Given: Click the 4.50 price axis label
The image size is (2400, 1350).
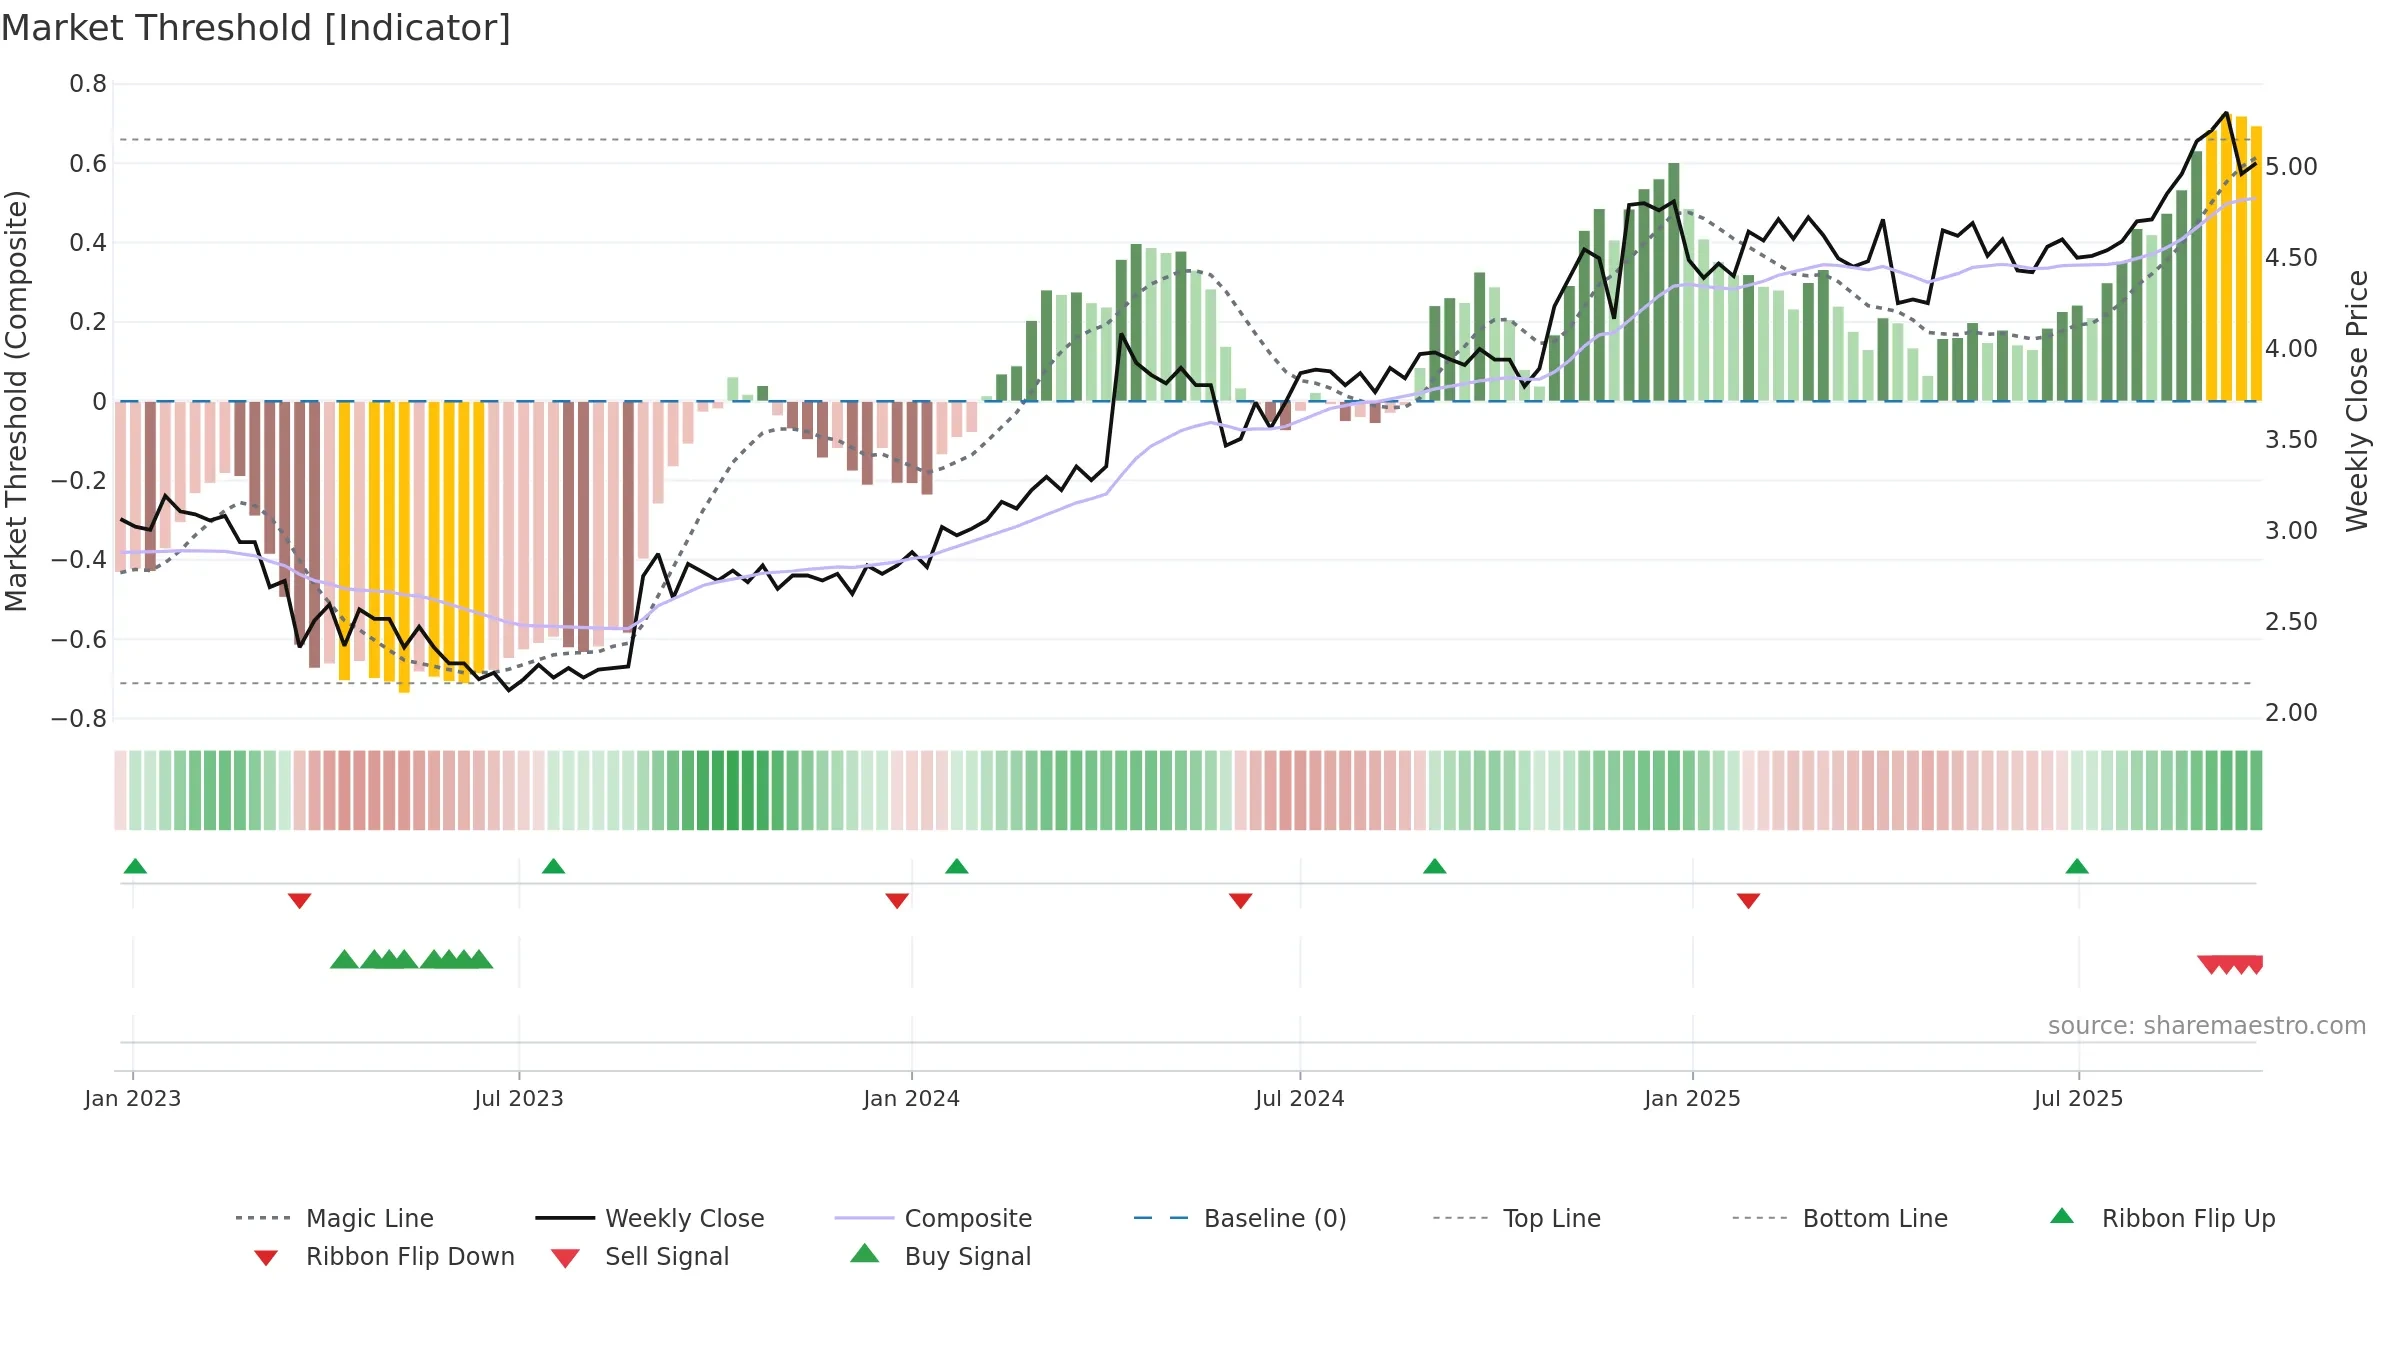Looking at the screenshot, I should point(2291,258).
